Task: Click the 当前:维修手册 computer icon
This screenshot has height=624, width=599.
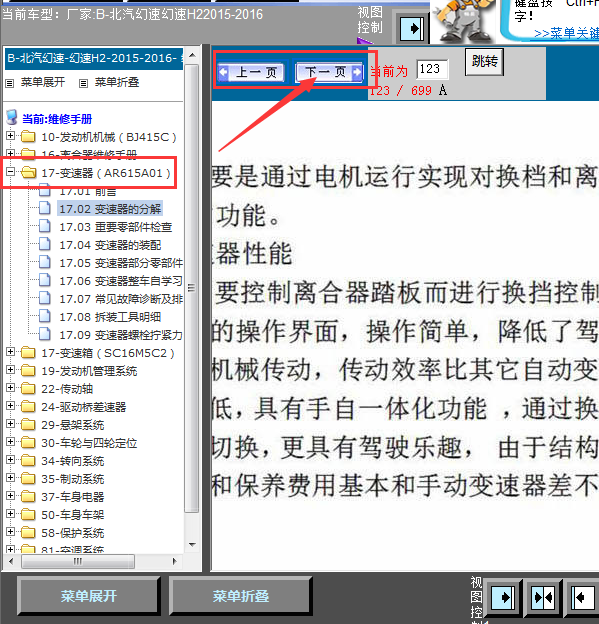Action: [x=12, y=118]
